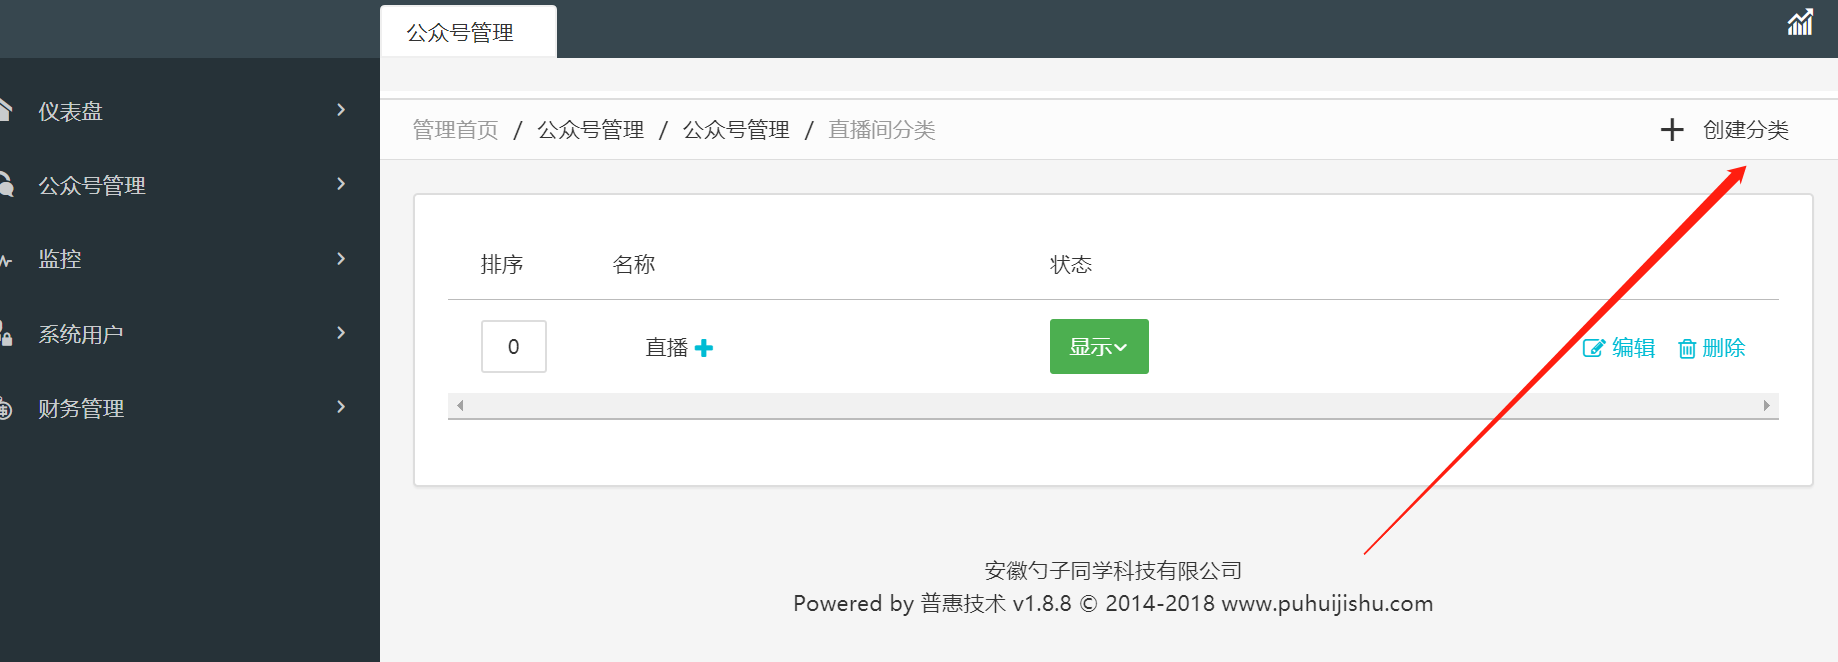The image size is (1838, 662).
Task: Select the 公众号管理 top tab
Action: (x=468, y=32)
